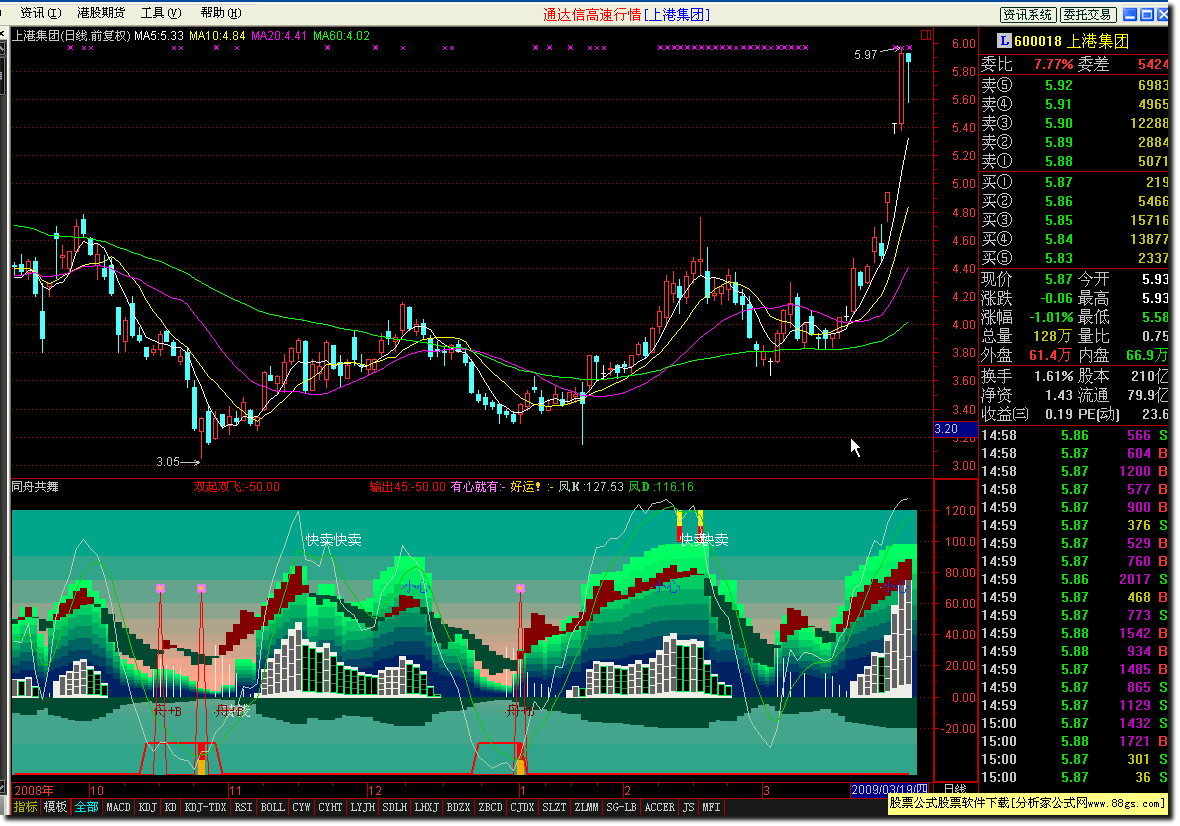The image size is (1180, 826).
Task: Switch to the 模板 tab
Action: coord(56,807)
